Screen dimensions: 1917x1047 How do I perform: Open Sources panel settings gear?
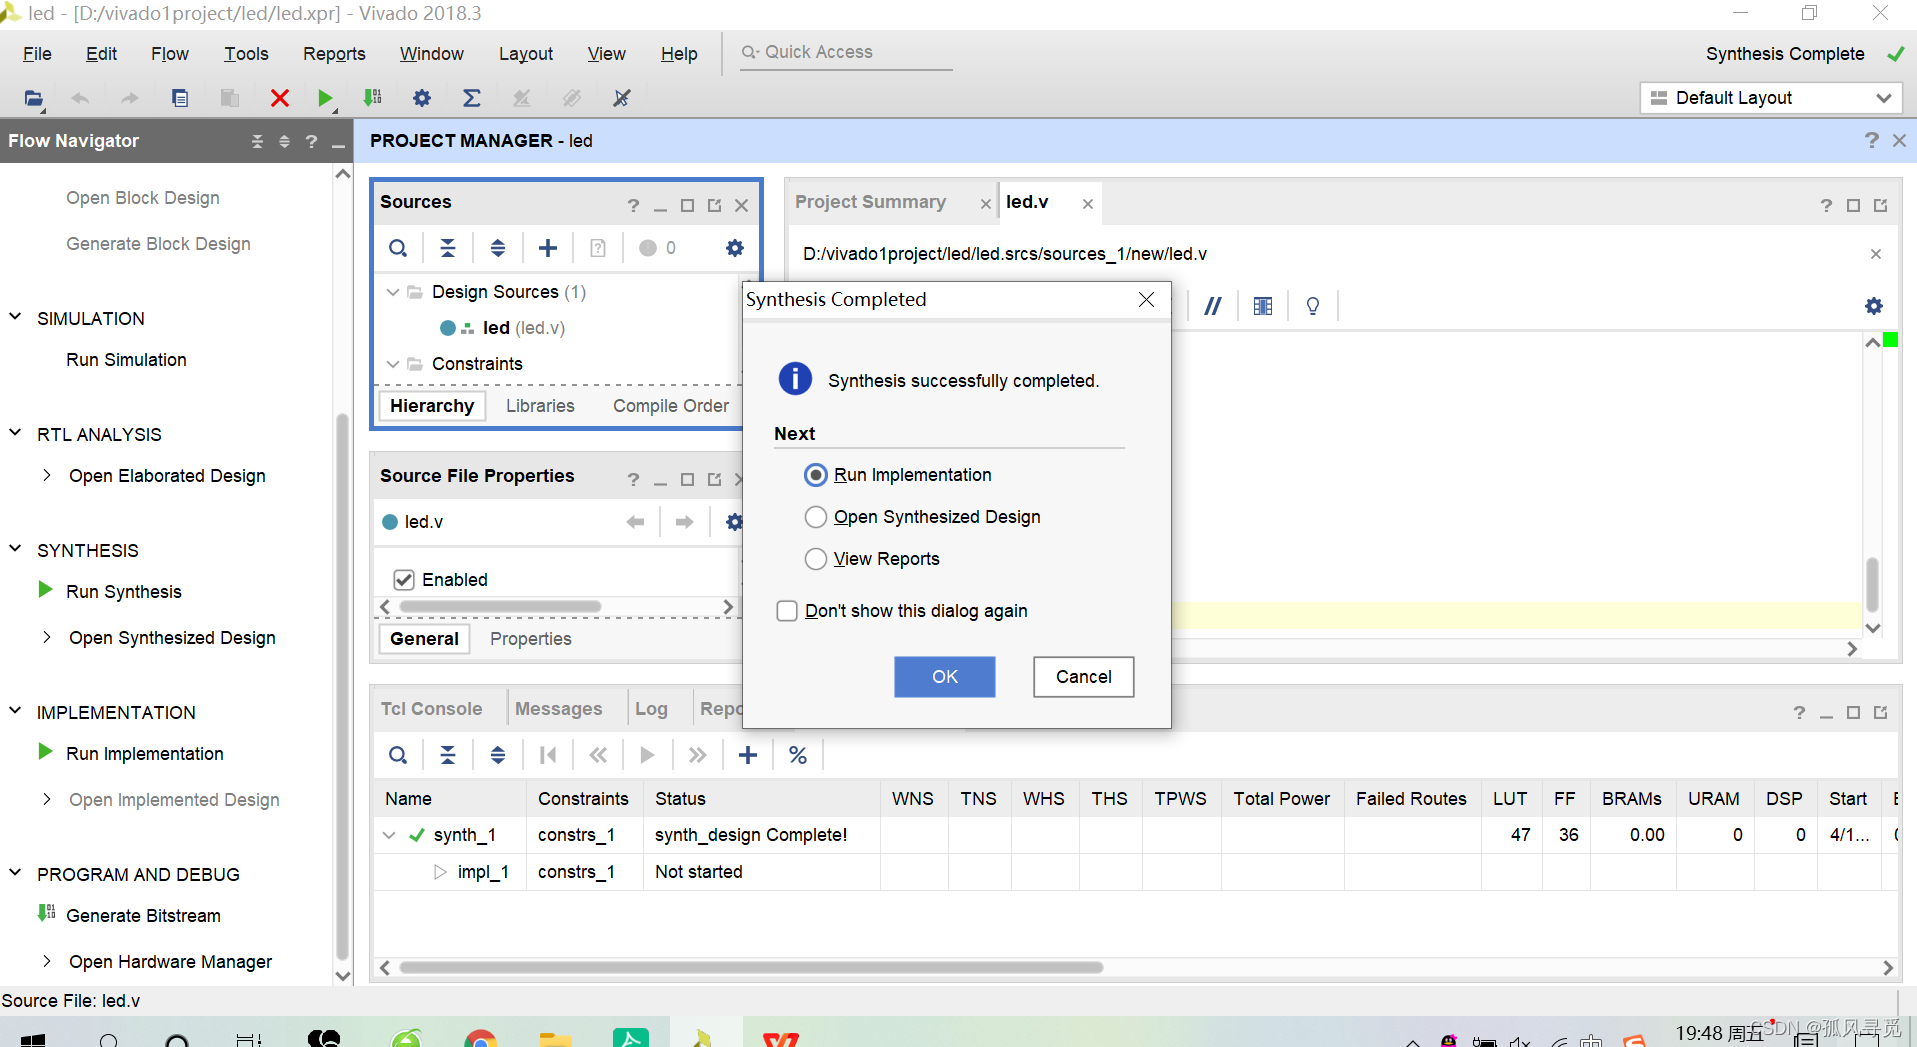click(735, 248)
